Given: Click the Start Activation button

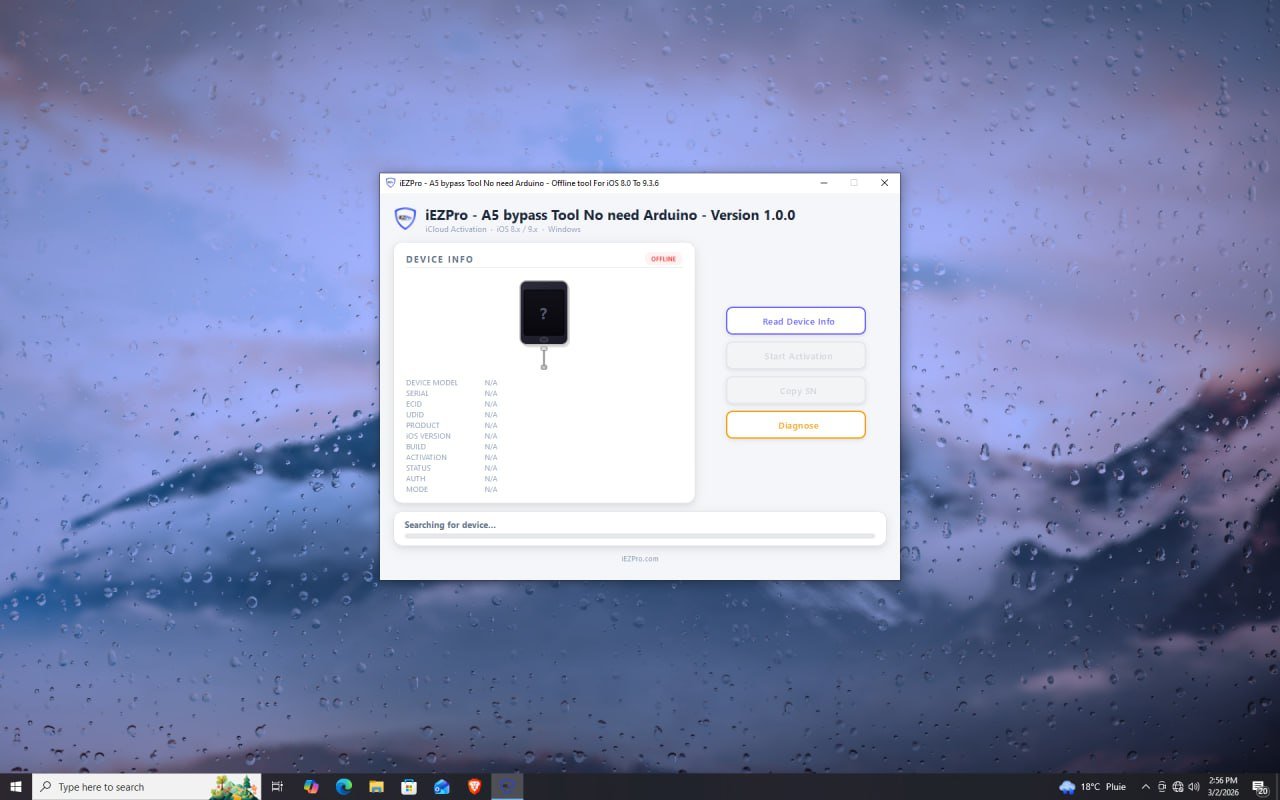Looking at the screenshot, I should point(796,355).
